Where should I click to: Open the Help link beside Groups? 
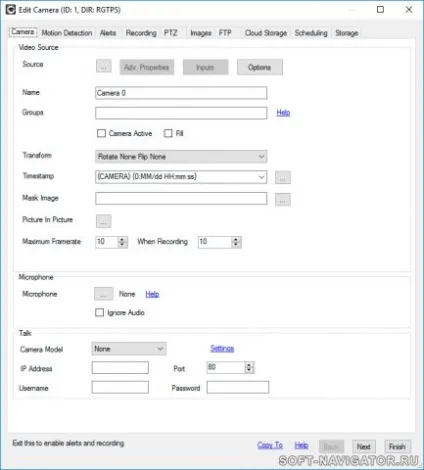coord(283,113)
